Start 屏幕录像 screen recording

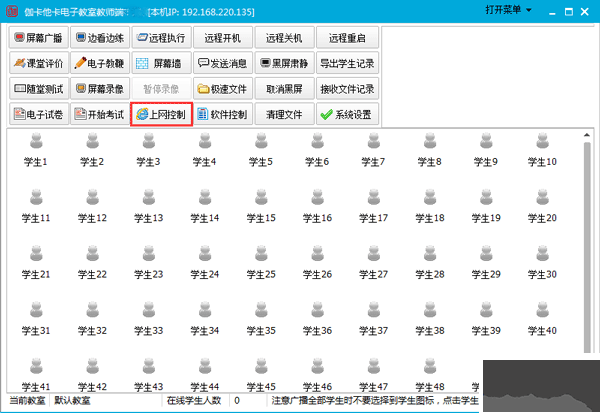click(100, 89)
